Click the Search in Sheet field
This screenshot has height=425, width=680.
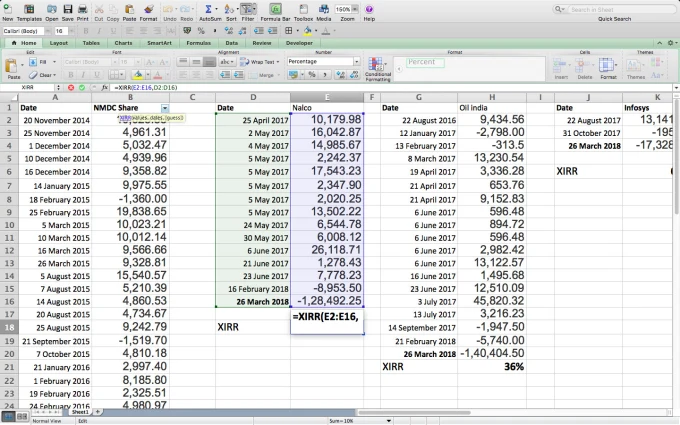[x=614, y=9]
